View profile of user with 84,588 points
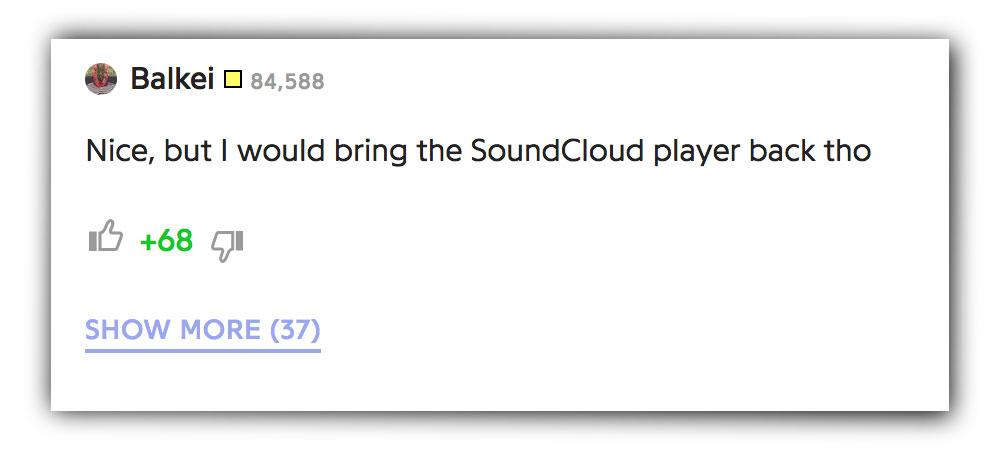Image resolution: width=1000 pixels, height=450 pixels. pos(172,79)
